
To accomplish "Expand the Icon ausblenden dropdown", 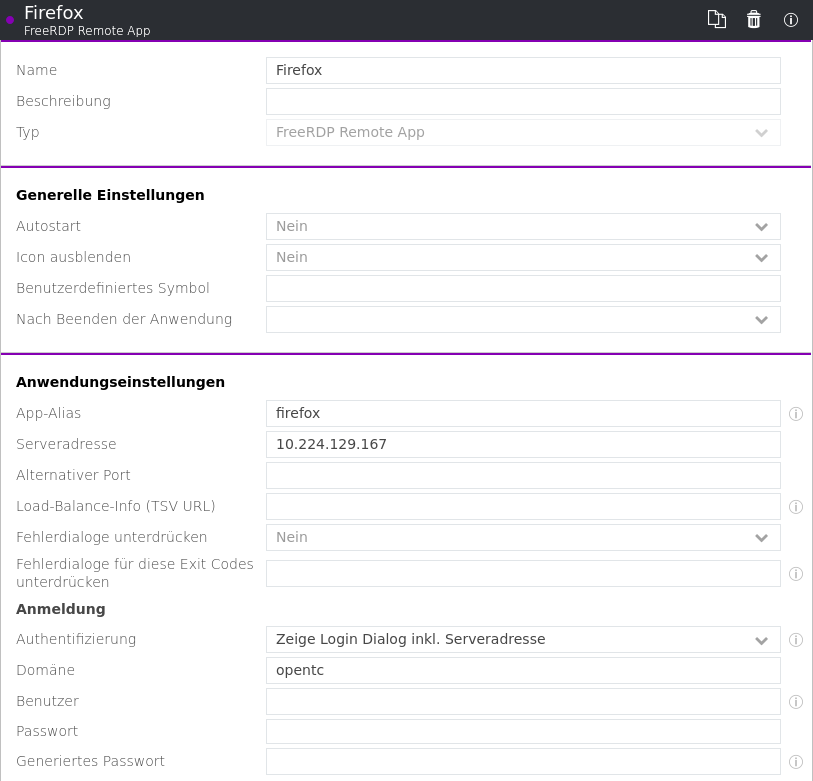I will [x=523, y=258].
